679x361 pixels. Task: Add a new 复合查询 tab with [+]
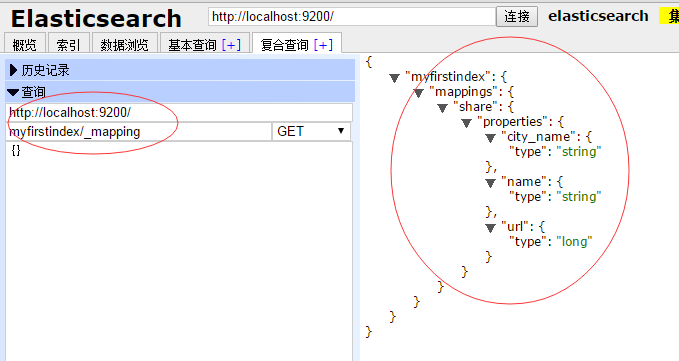click(x=323, y=45)
